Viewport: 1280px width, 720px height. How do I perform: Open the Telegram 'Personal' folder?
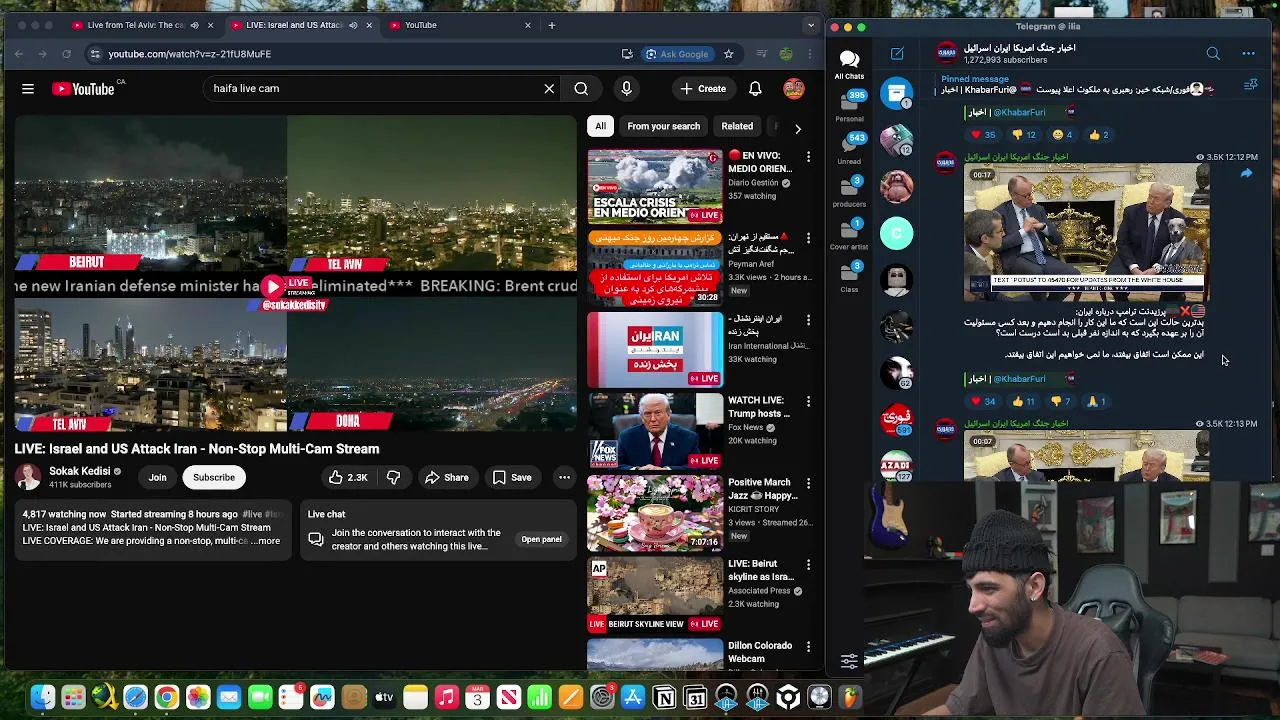849,105
